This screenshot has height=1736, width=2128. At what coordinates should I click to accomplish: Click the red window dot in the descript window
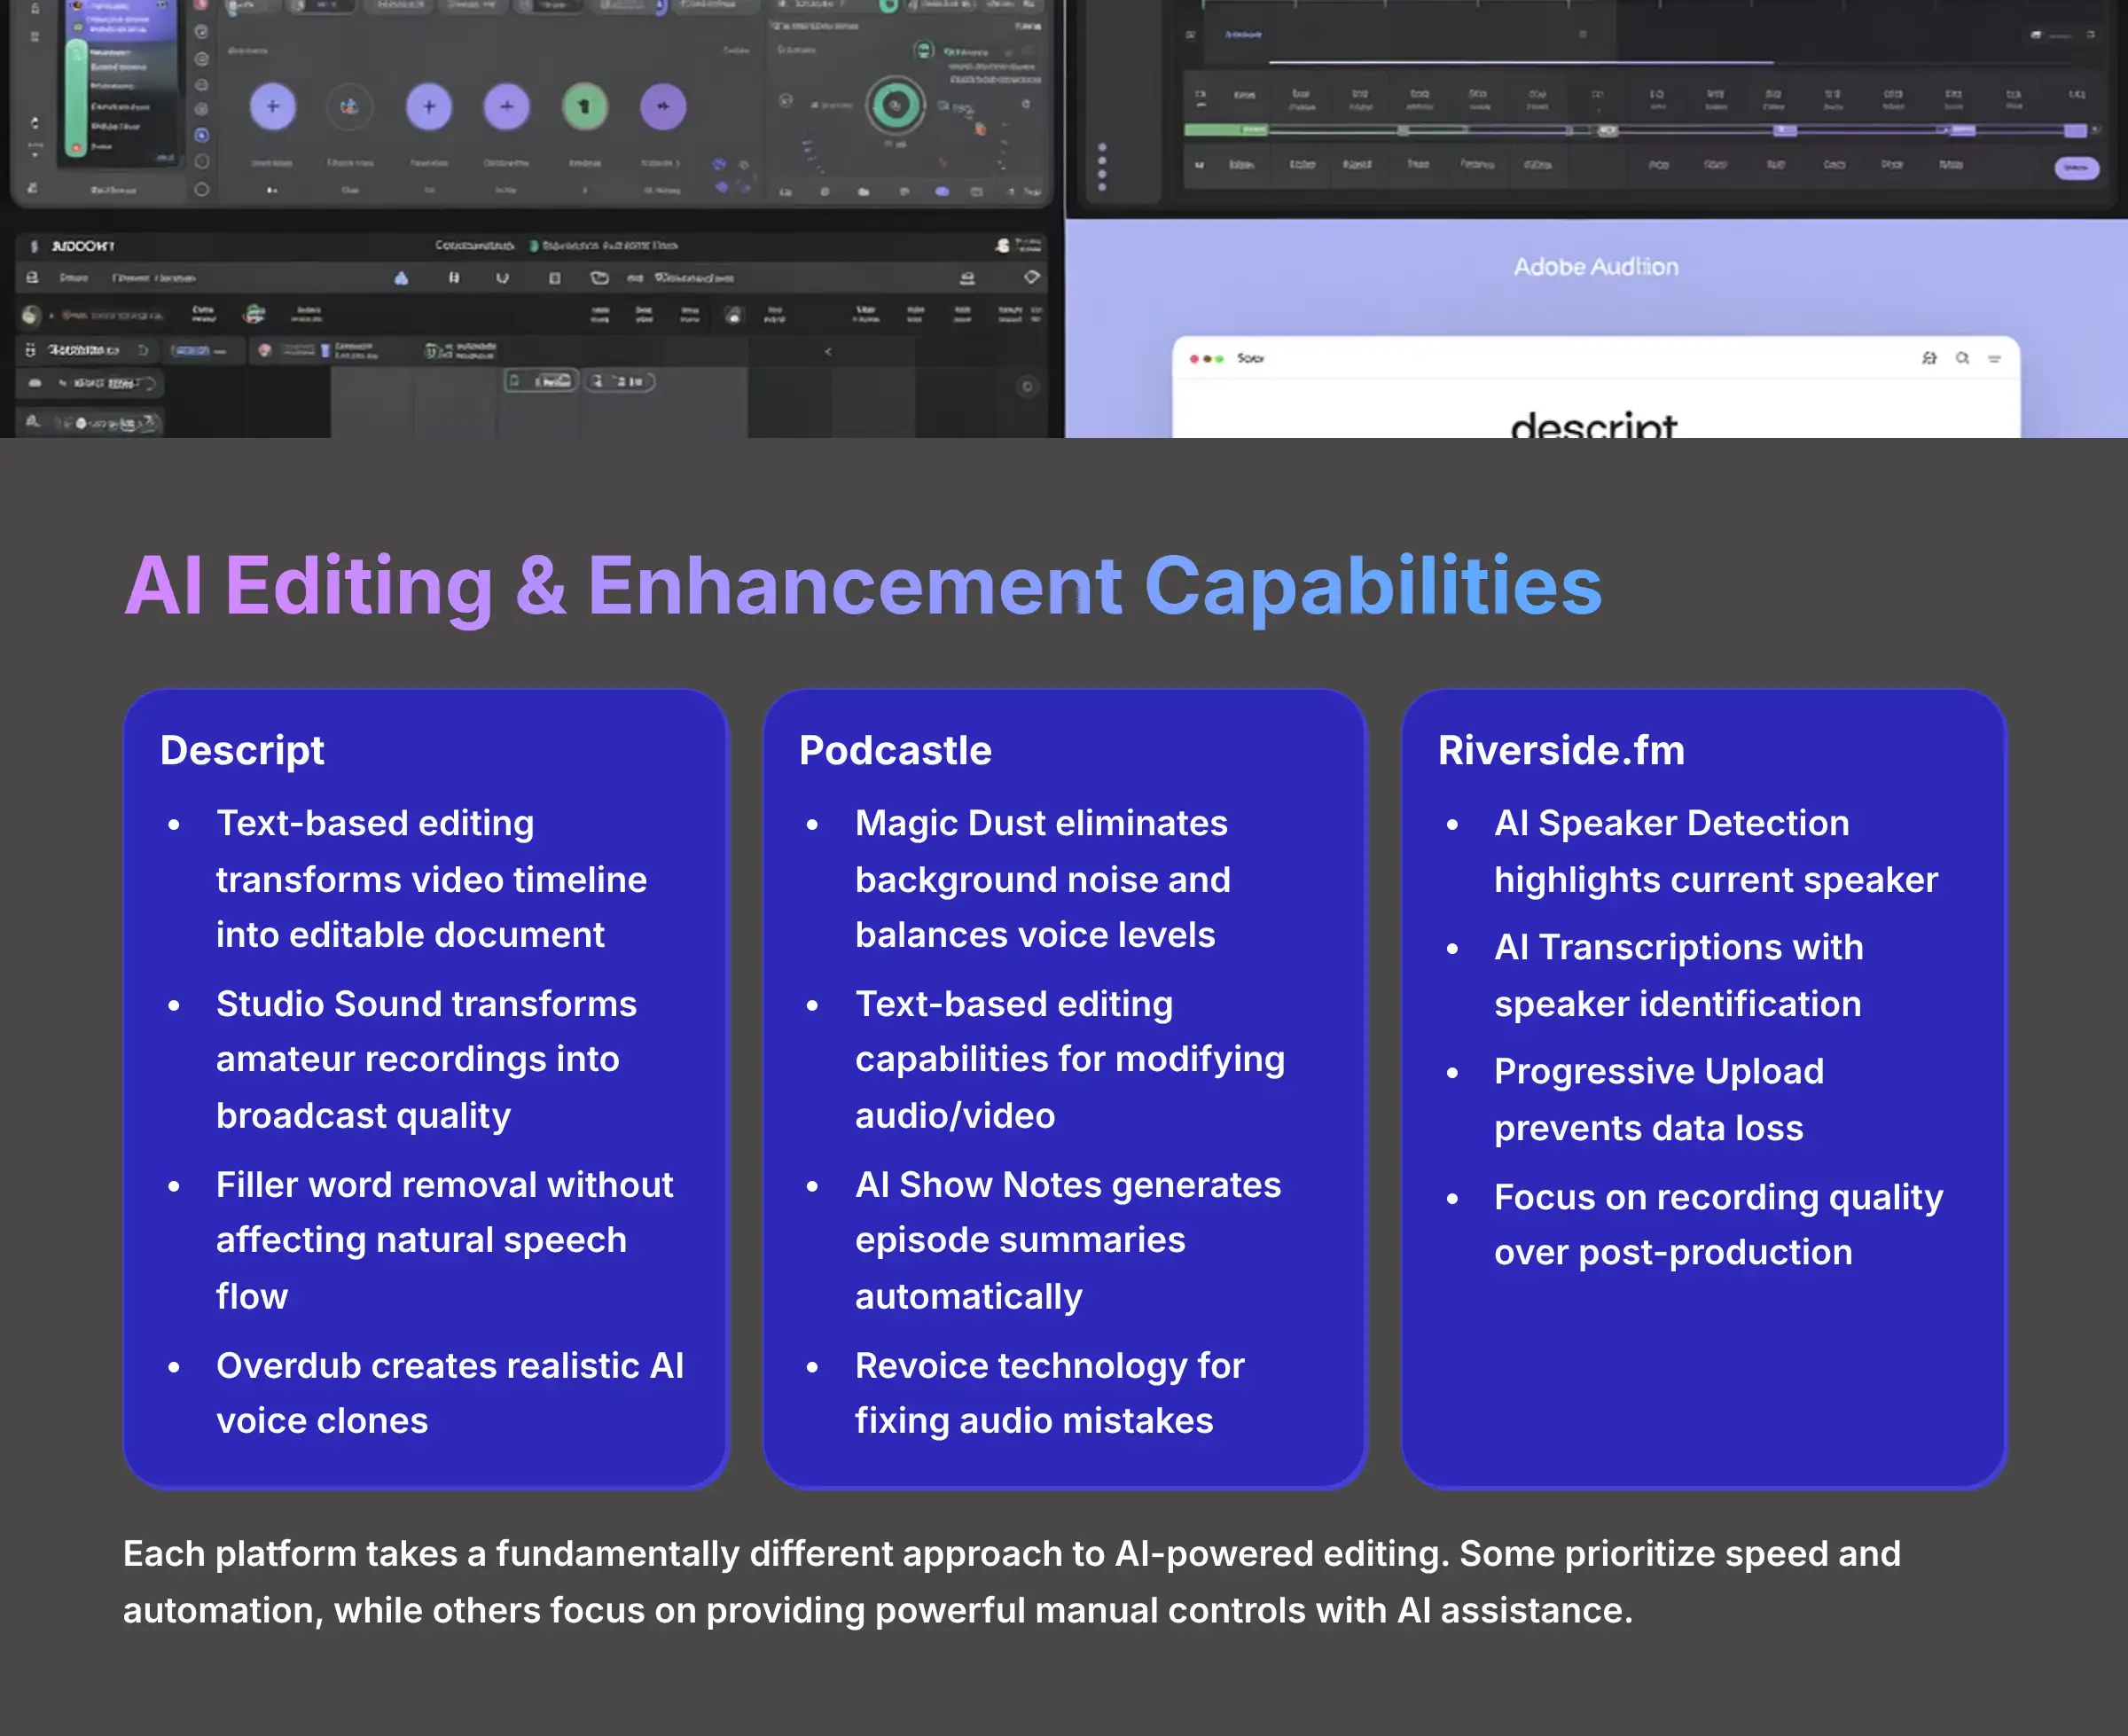[1194, 358]
